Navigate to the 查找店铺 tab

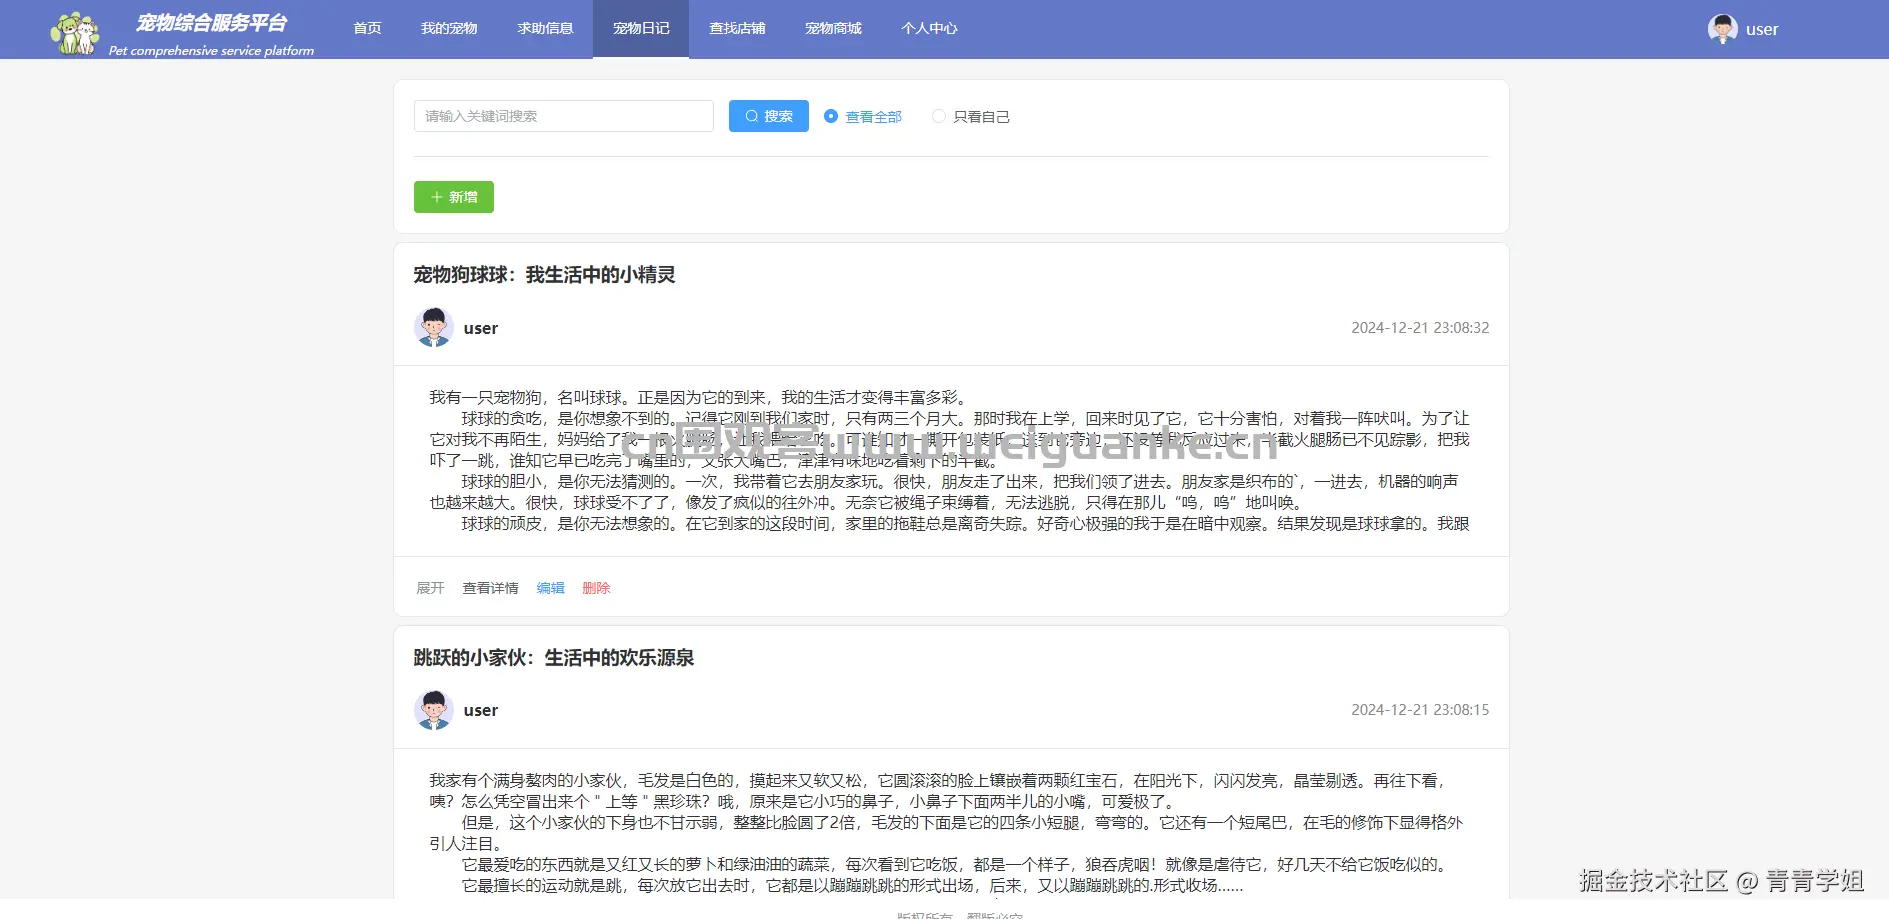click(737, 29)
